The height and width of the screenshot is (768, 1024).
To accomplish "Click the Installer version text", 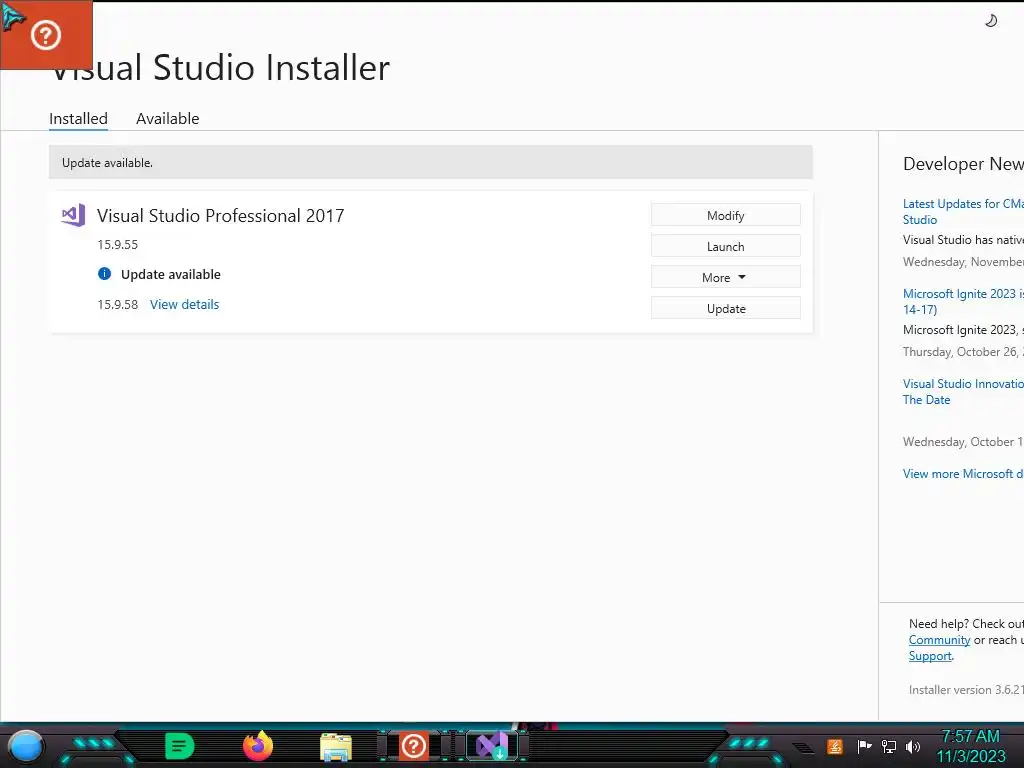I will coord(966,690).
